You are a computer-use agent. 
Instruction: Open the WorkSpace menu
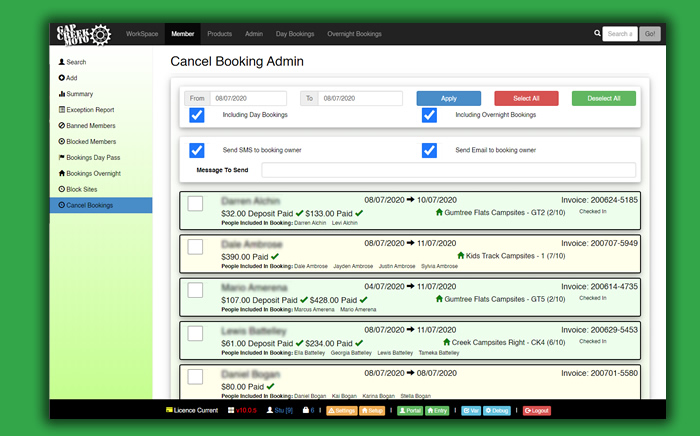coord(142,34)
